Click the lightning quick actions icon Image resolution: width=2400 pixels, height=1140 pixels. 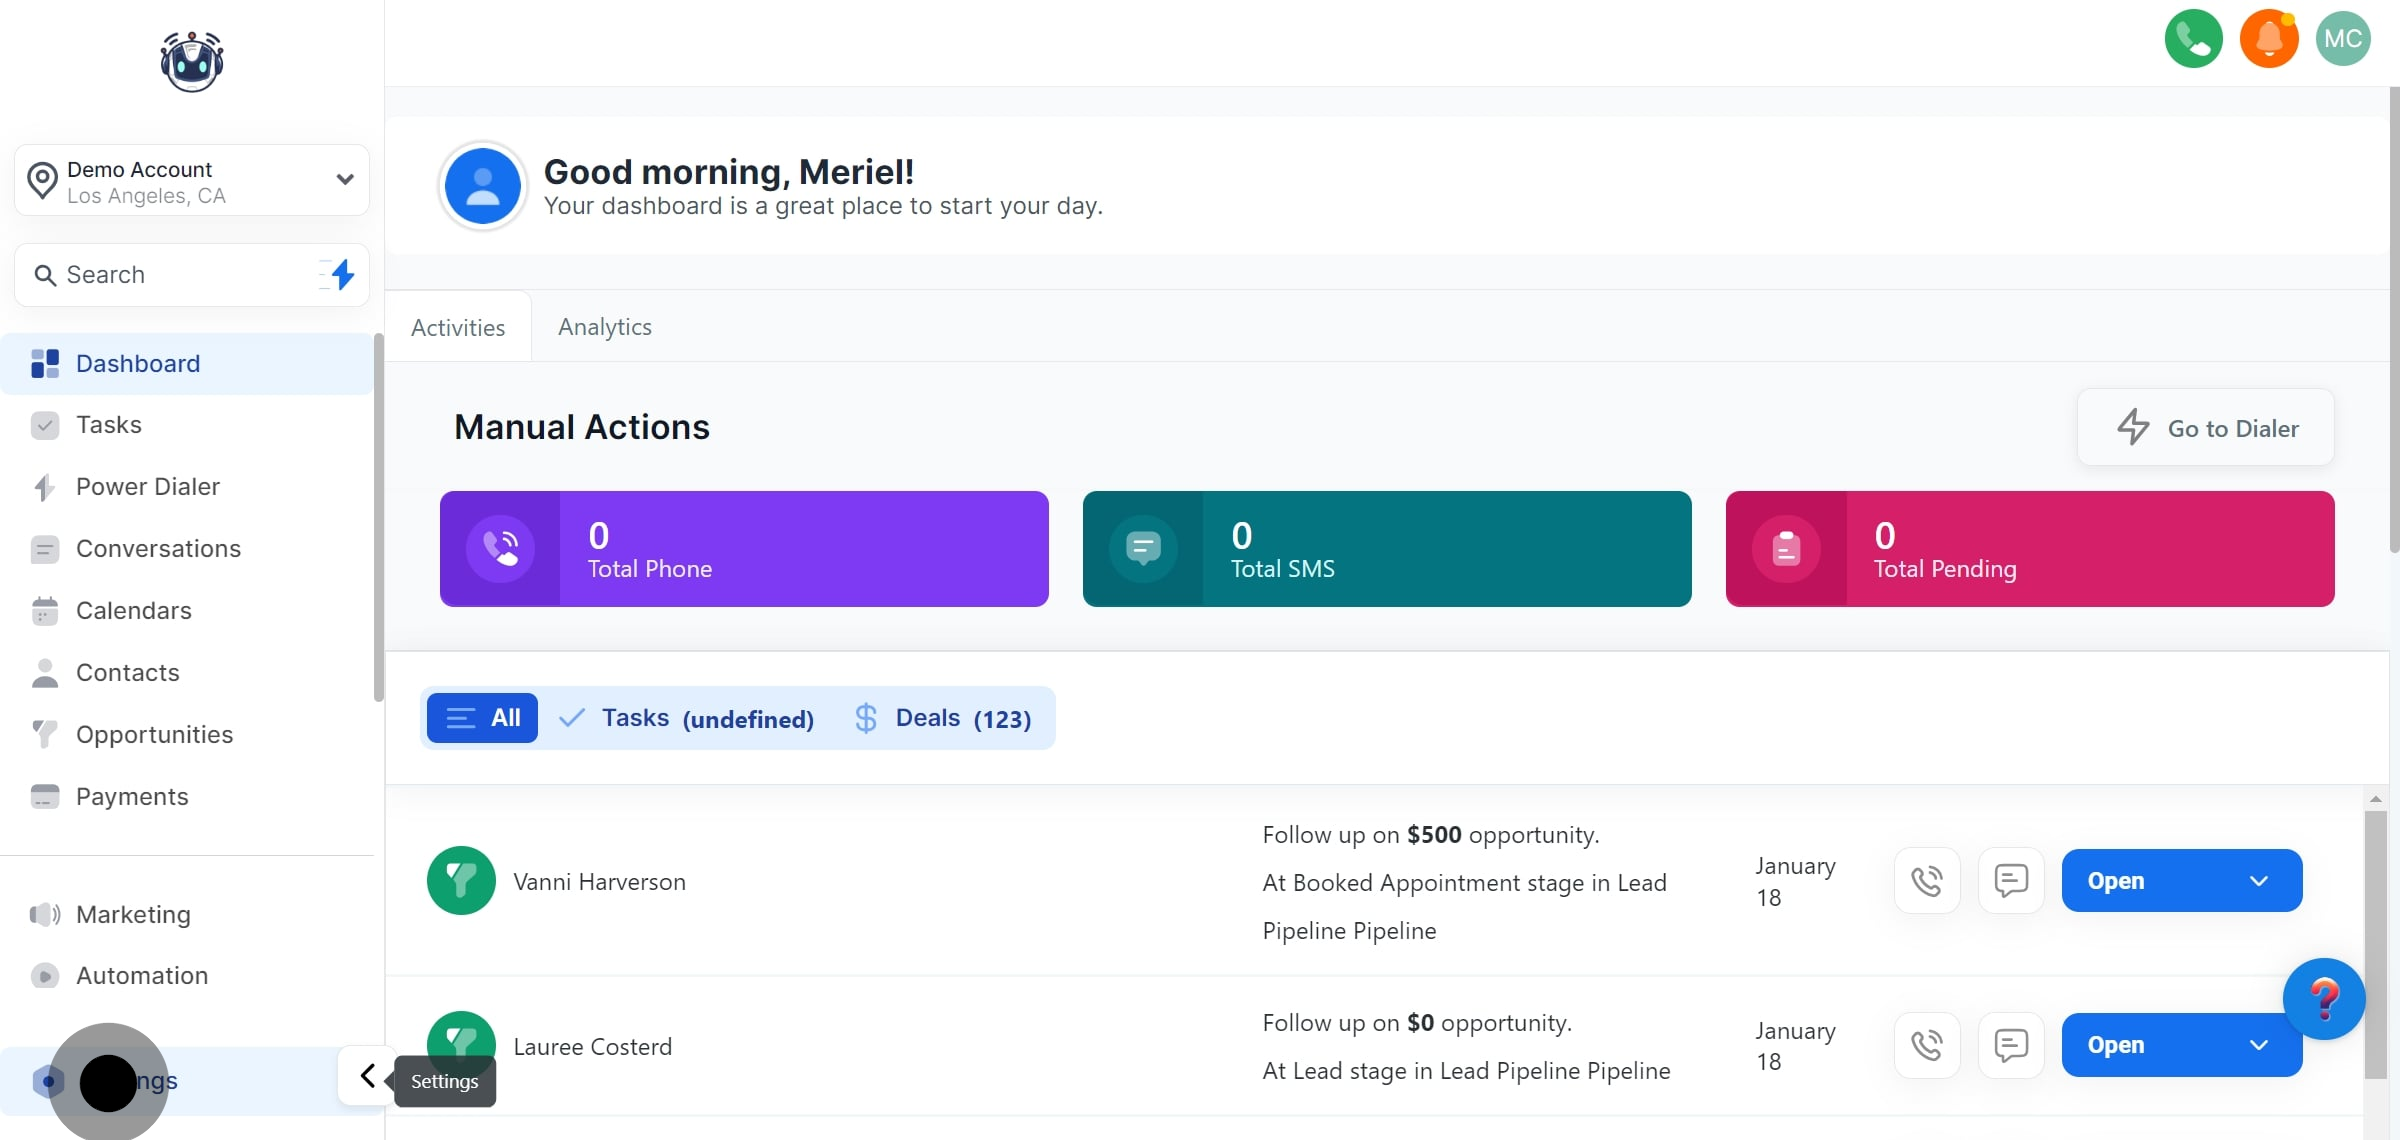[342, 274]
